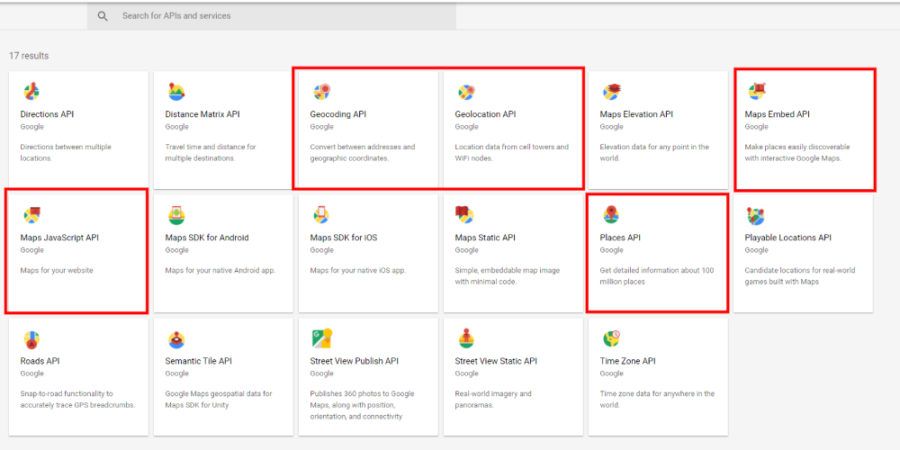The width and height of the screenshot is (900, 450).
Task: Click the Playable Locations API icon
Action: 756,216
